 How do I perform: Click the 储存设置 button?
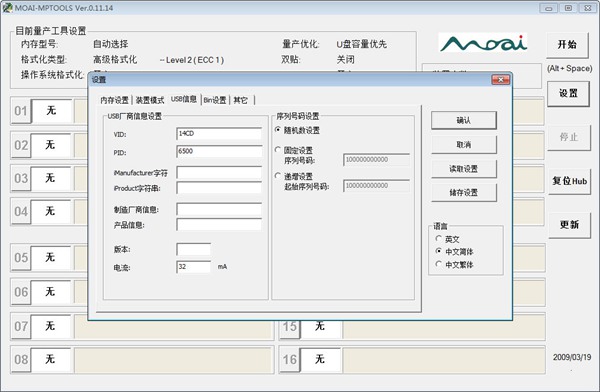coord(464,193)
